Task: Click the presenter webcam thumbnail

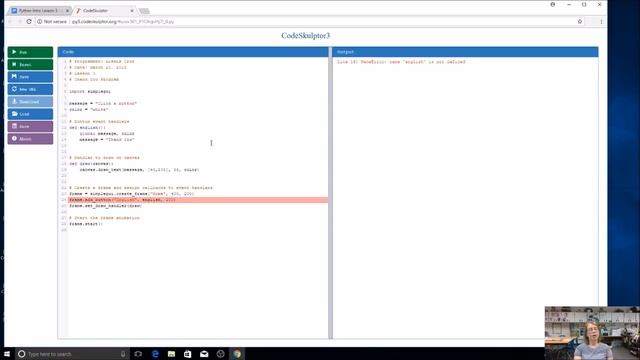Action: (x=592, y=333)
